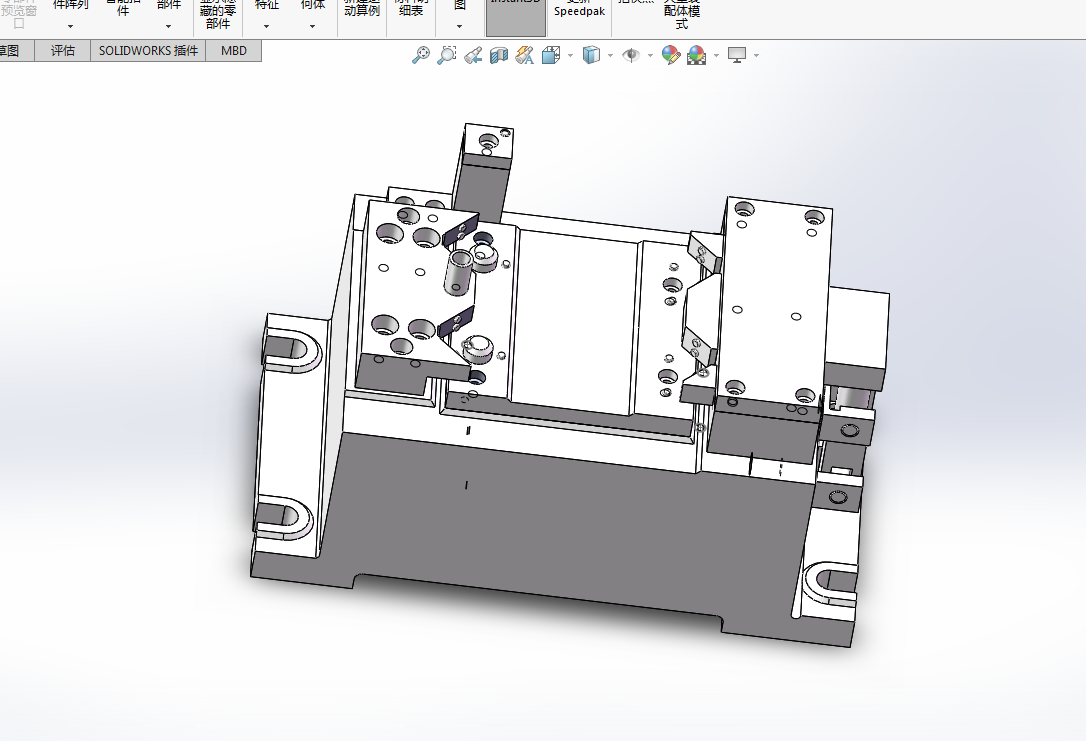
Task: Expand the Apply Scene dropdown arrow
Action: coord(716,55)
